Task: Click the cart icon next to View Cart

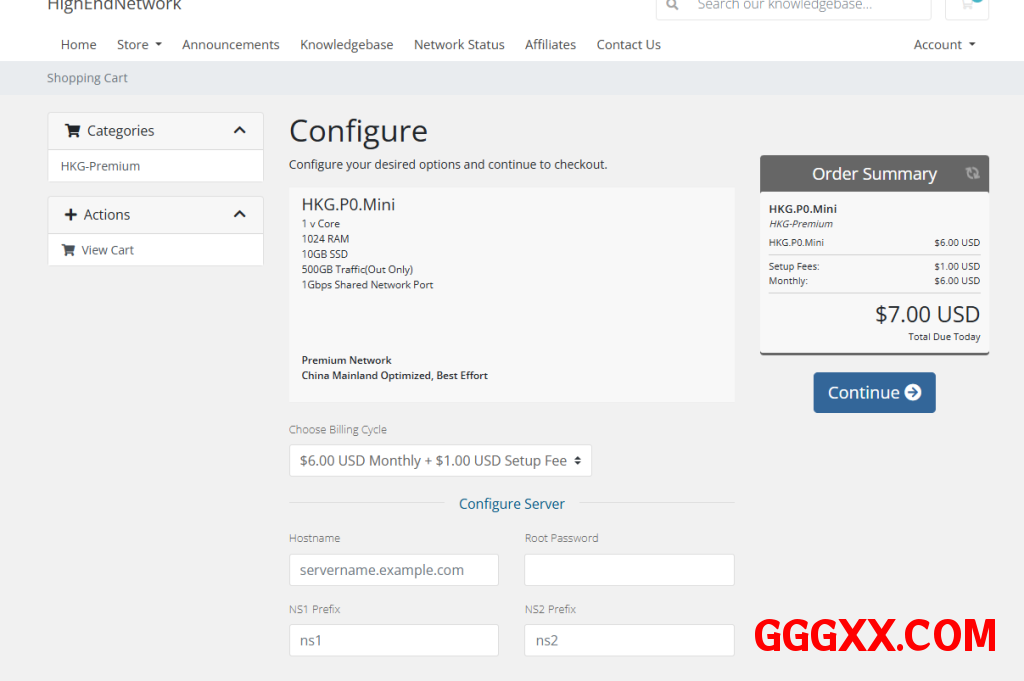Action: tap(68, 250)
